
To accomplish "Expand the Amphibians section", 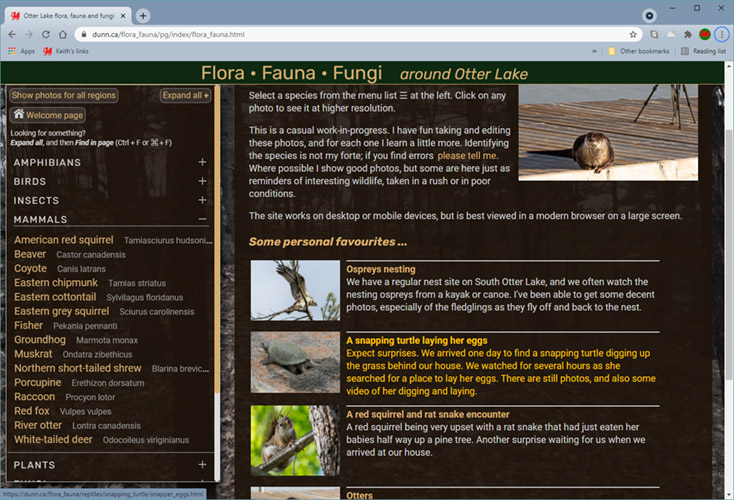I will (202, 162).
